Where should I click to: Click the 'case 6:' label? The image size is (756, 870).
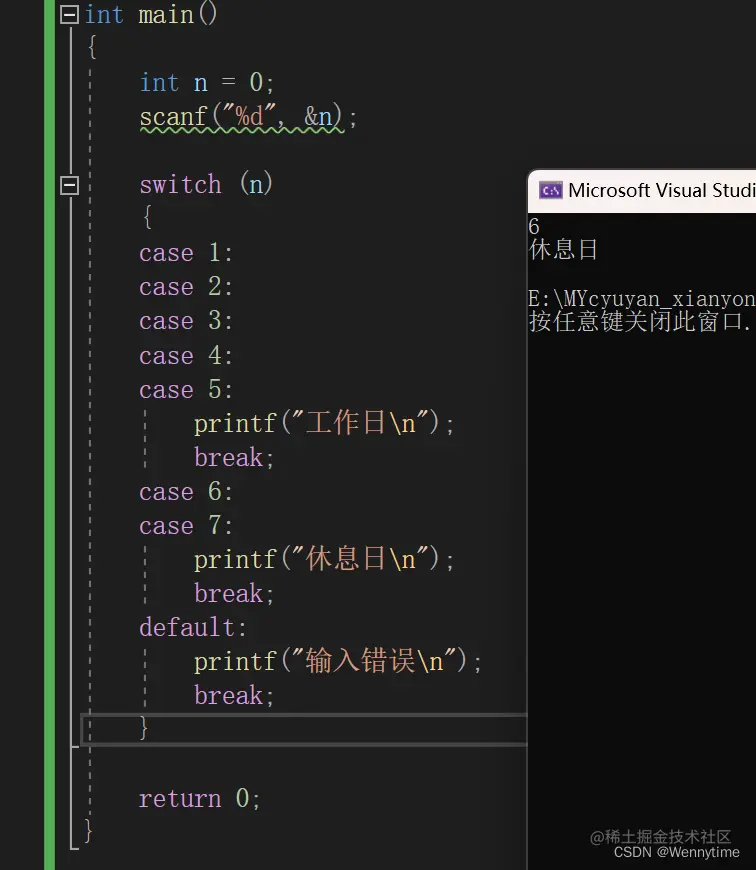pyautogui.click(x=186, y=492)
